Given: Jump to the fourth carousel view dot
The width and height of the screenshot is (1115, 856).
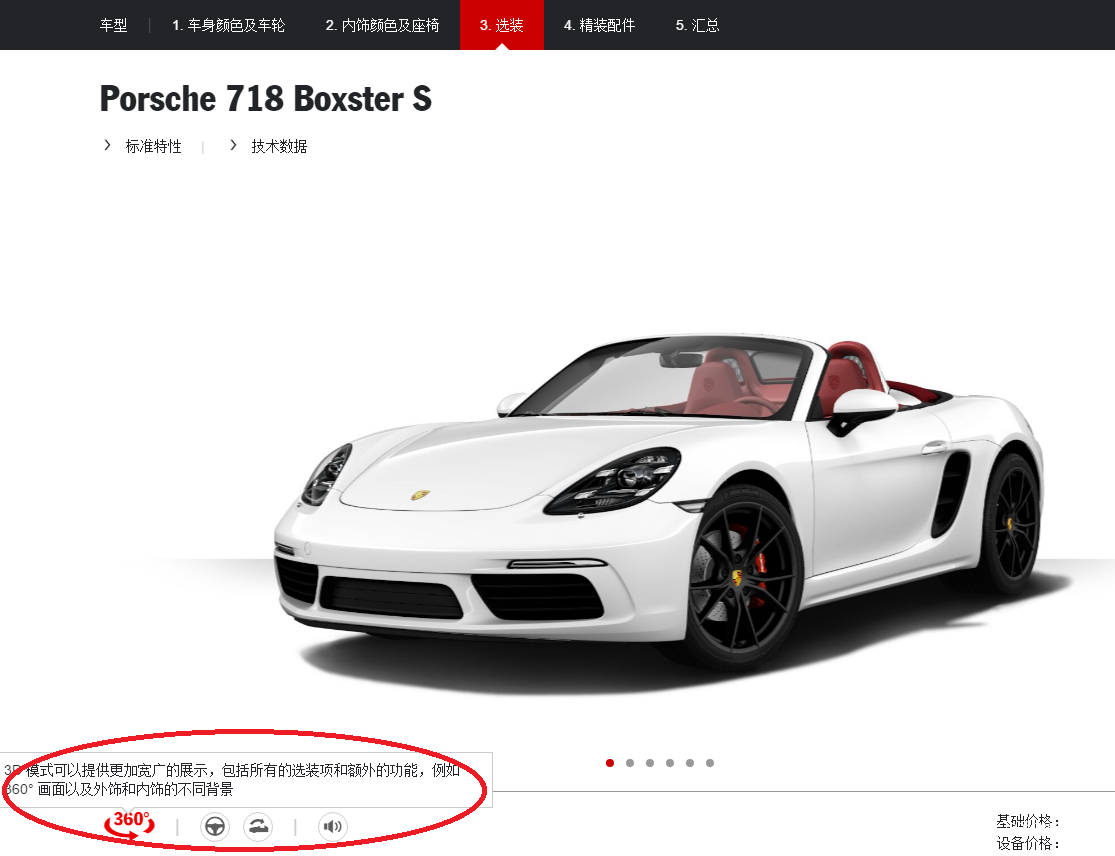Looking at the screenshot, I should (x=670, y=763).
